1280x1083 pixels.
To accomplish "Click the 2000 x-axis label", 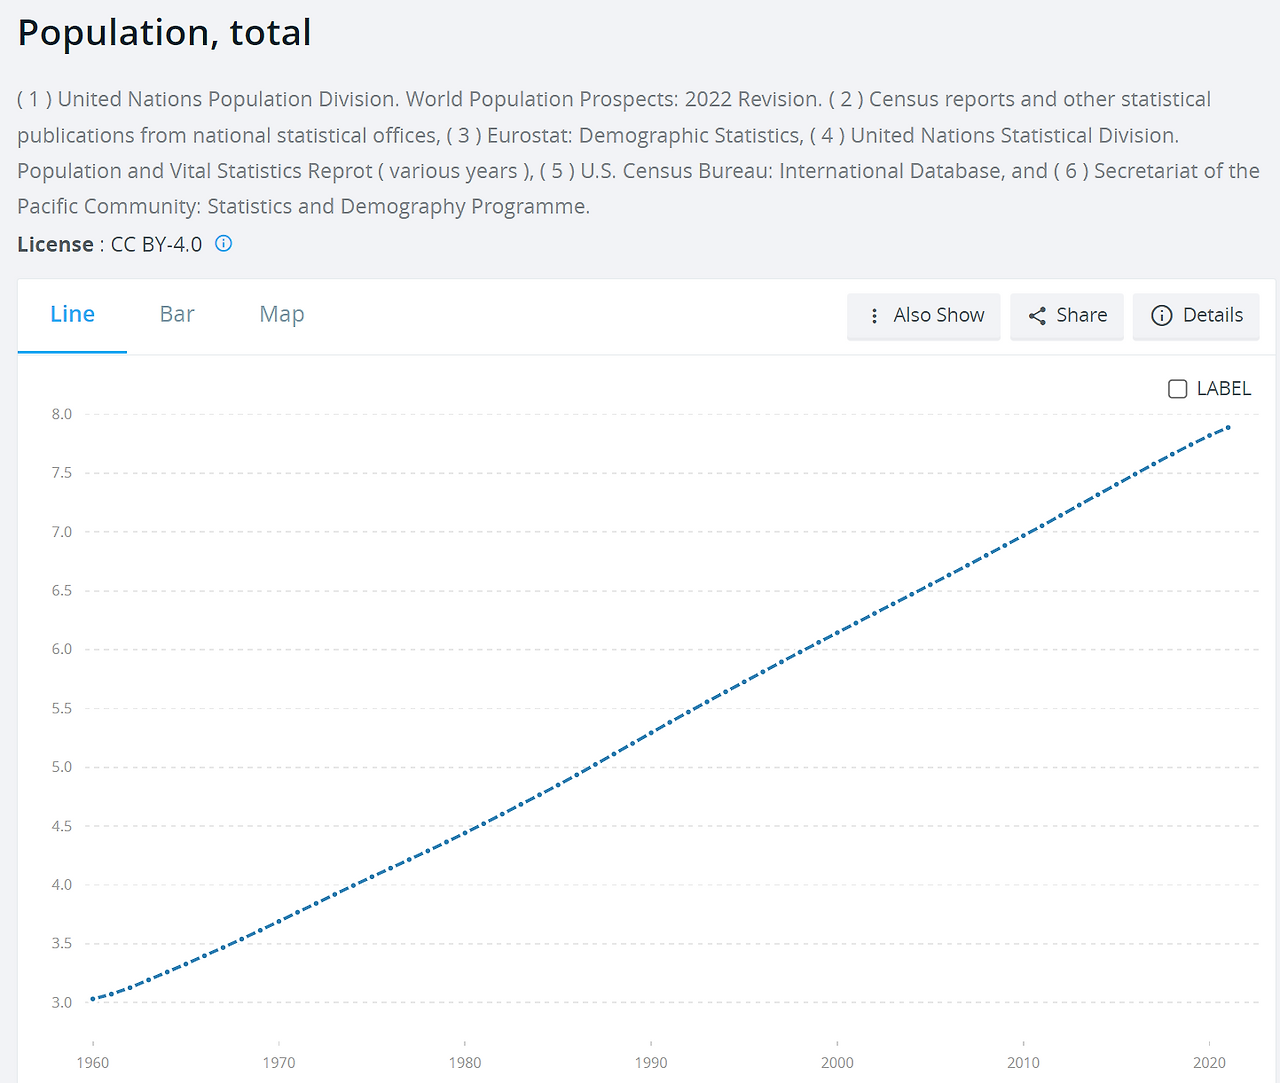I will tap(837, 1063).
